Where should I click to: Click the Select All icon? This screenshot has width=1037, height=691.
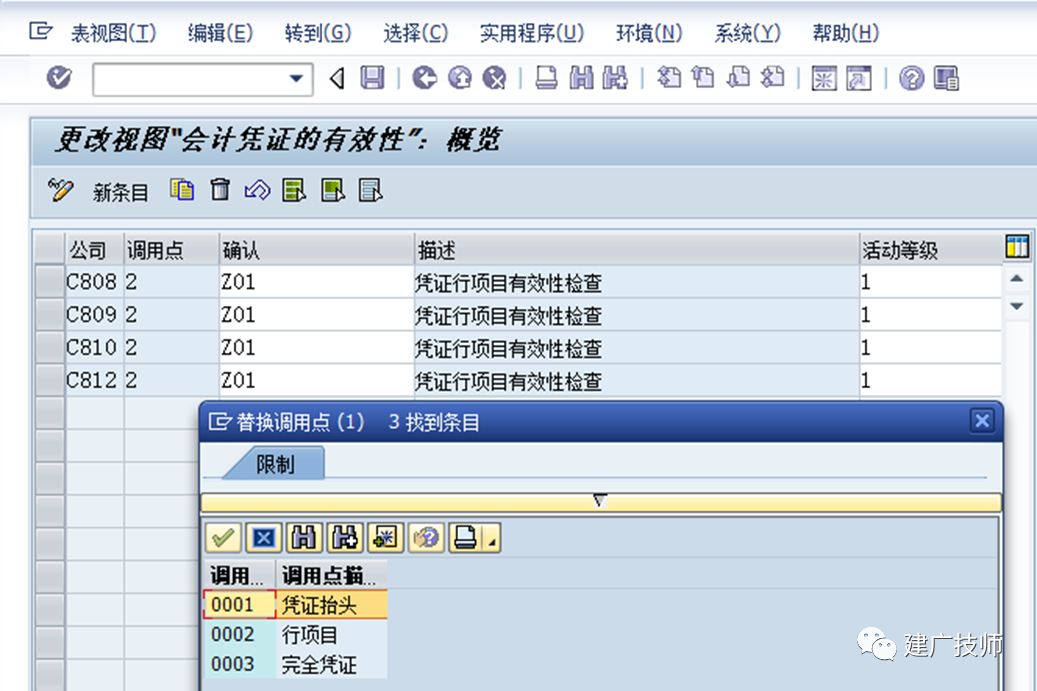[x=294, y=190]
